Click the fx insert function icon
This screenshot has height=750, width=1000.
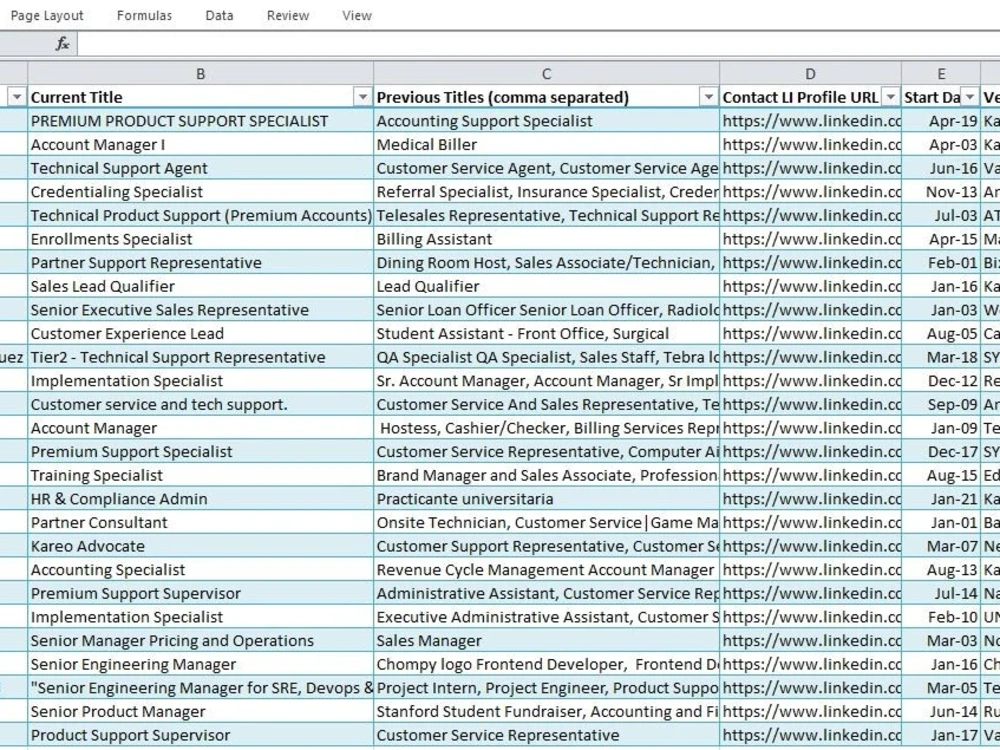62,44
